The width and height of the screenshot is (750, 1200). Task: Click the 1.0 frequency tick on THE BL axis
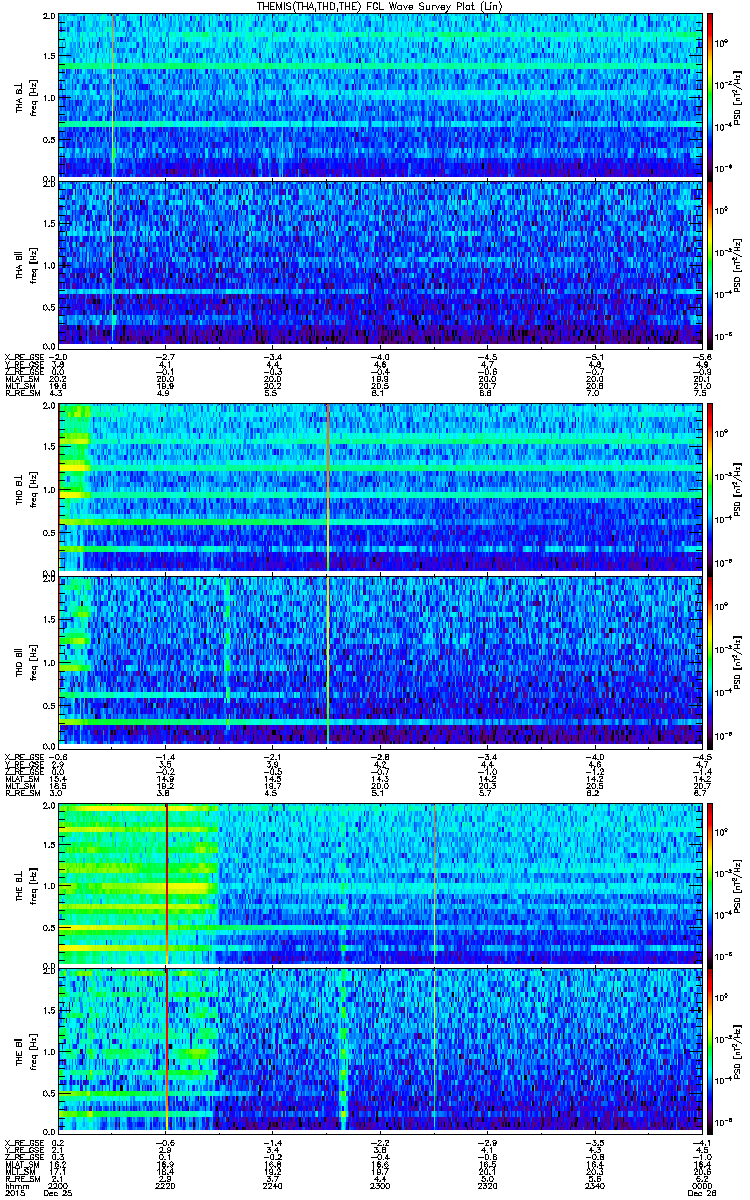tap(51, 884)
